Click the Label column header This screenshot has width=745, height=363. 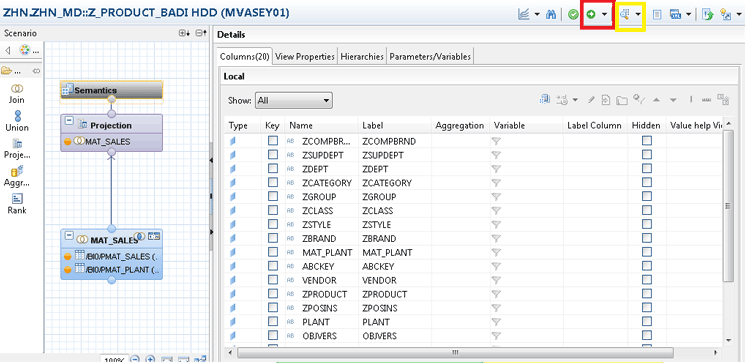[394, 125]
